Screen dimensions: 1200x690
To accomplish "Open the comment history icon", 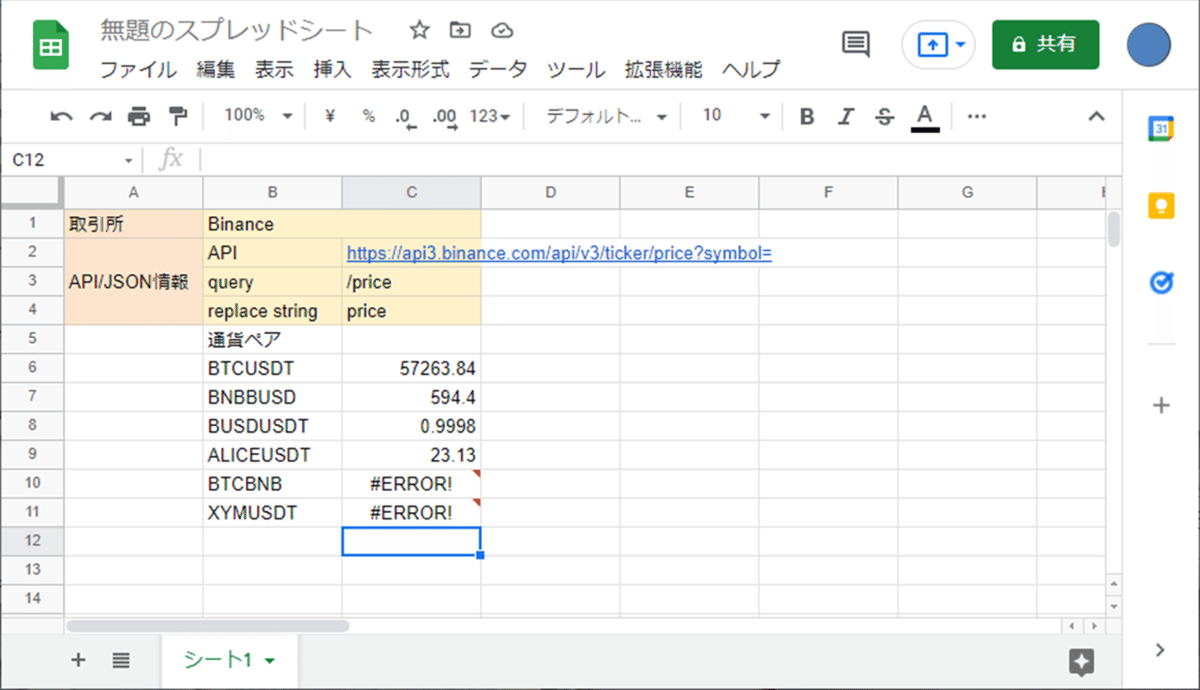I will [x=856, y=44].
